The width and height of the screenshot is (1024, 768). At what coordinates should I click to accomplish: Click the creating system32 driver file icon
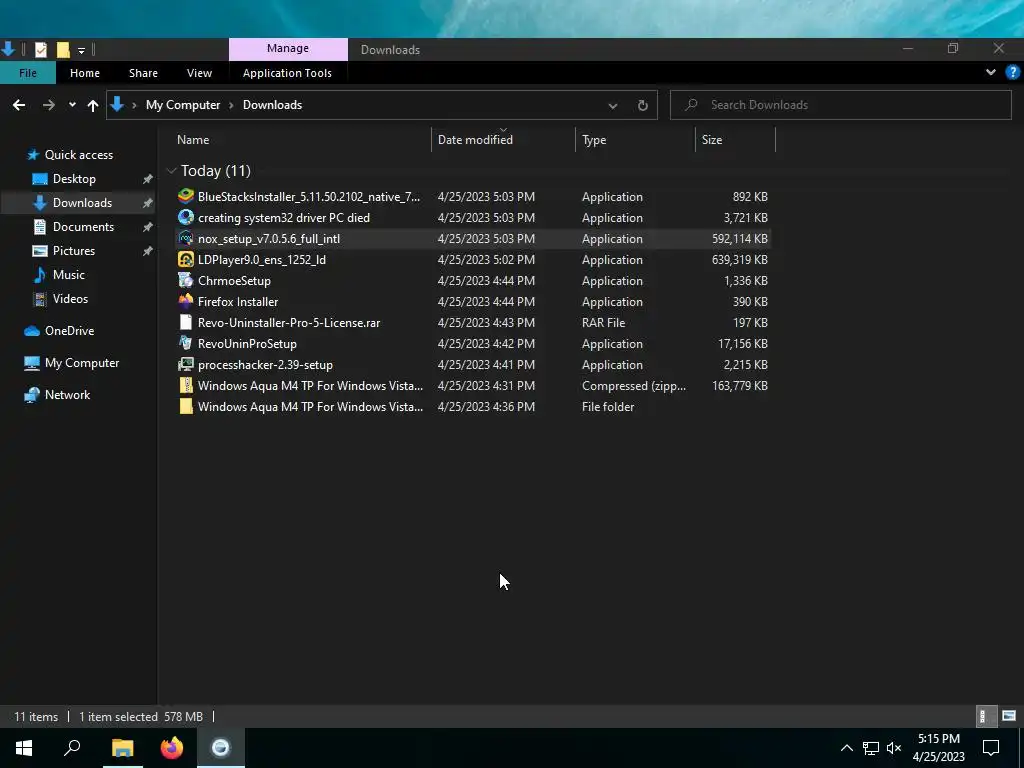pos(186,217)
